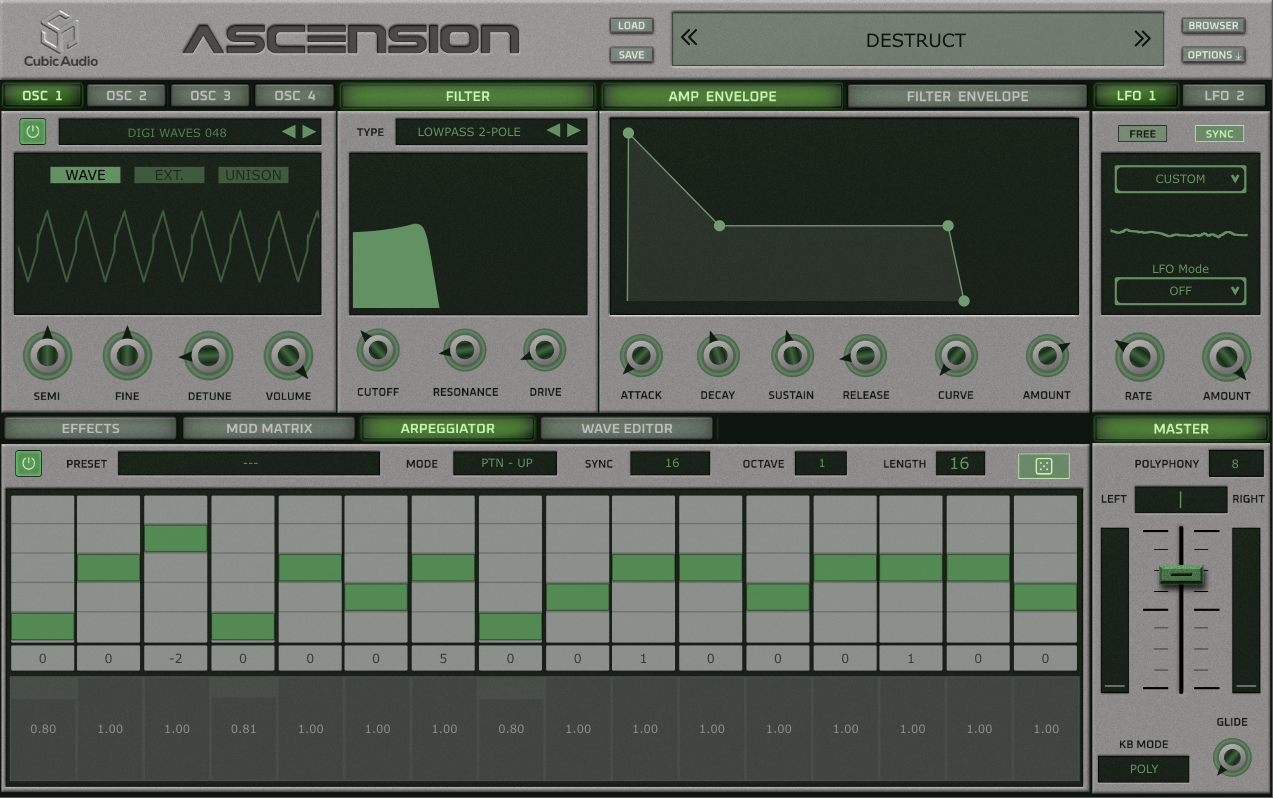Click the envelope SUSTAIN knob
Viewport: 1273px width, 798px height.
coord(791,355)
